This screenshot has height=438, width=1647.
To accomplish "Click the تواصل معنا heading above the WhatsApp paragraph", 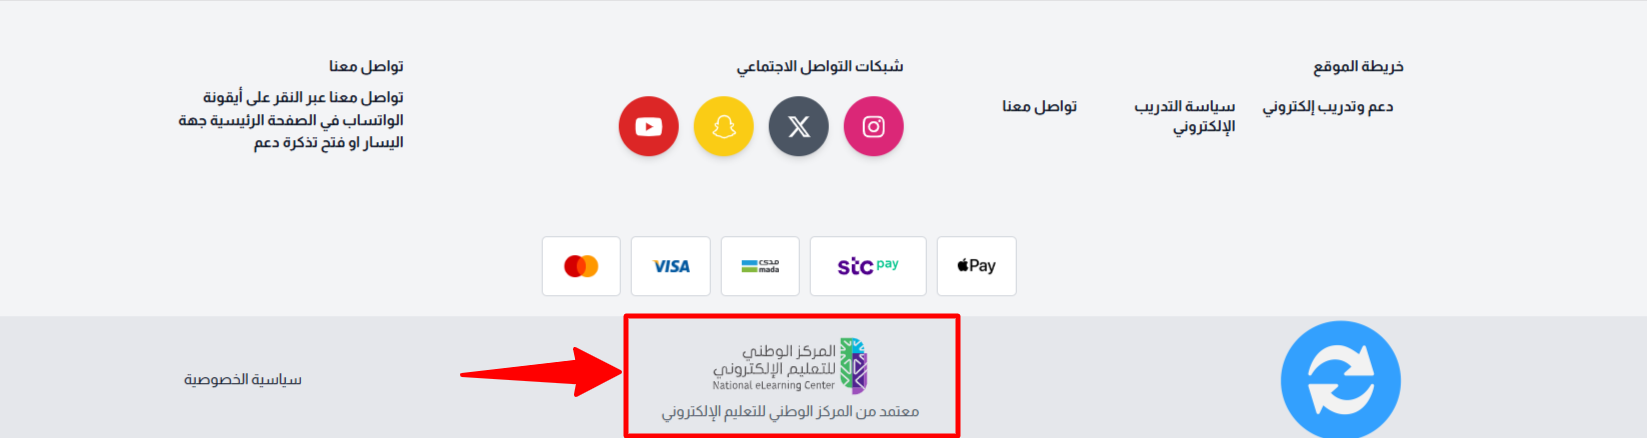I will 367,66.
